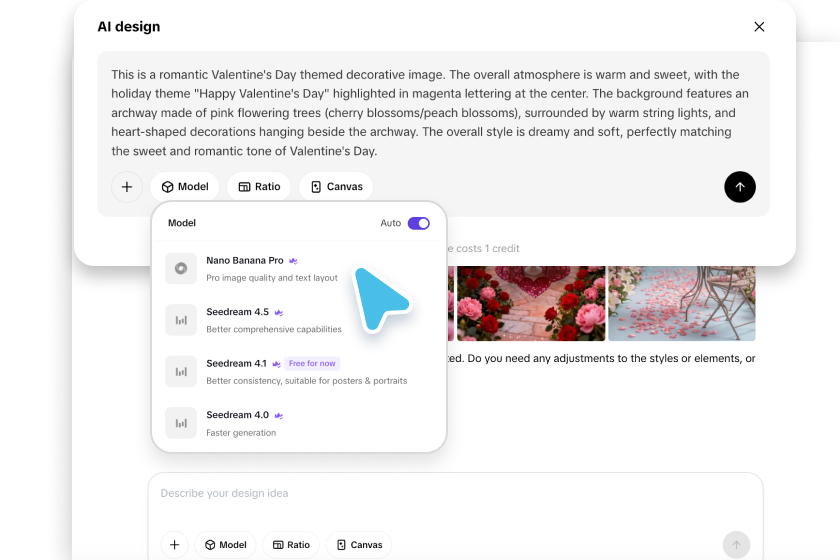
Task: Open the Canvas options in the top prompt
Action: (336, 187)
